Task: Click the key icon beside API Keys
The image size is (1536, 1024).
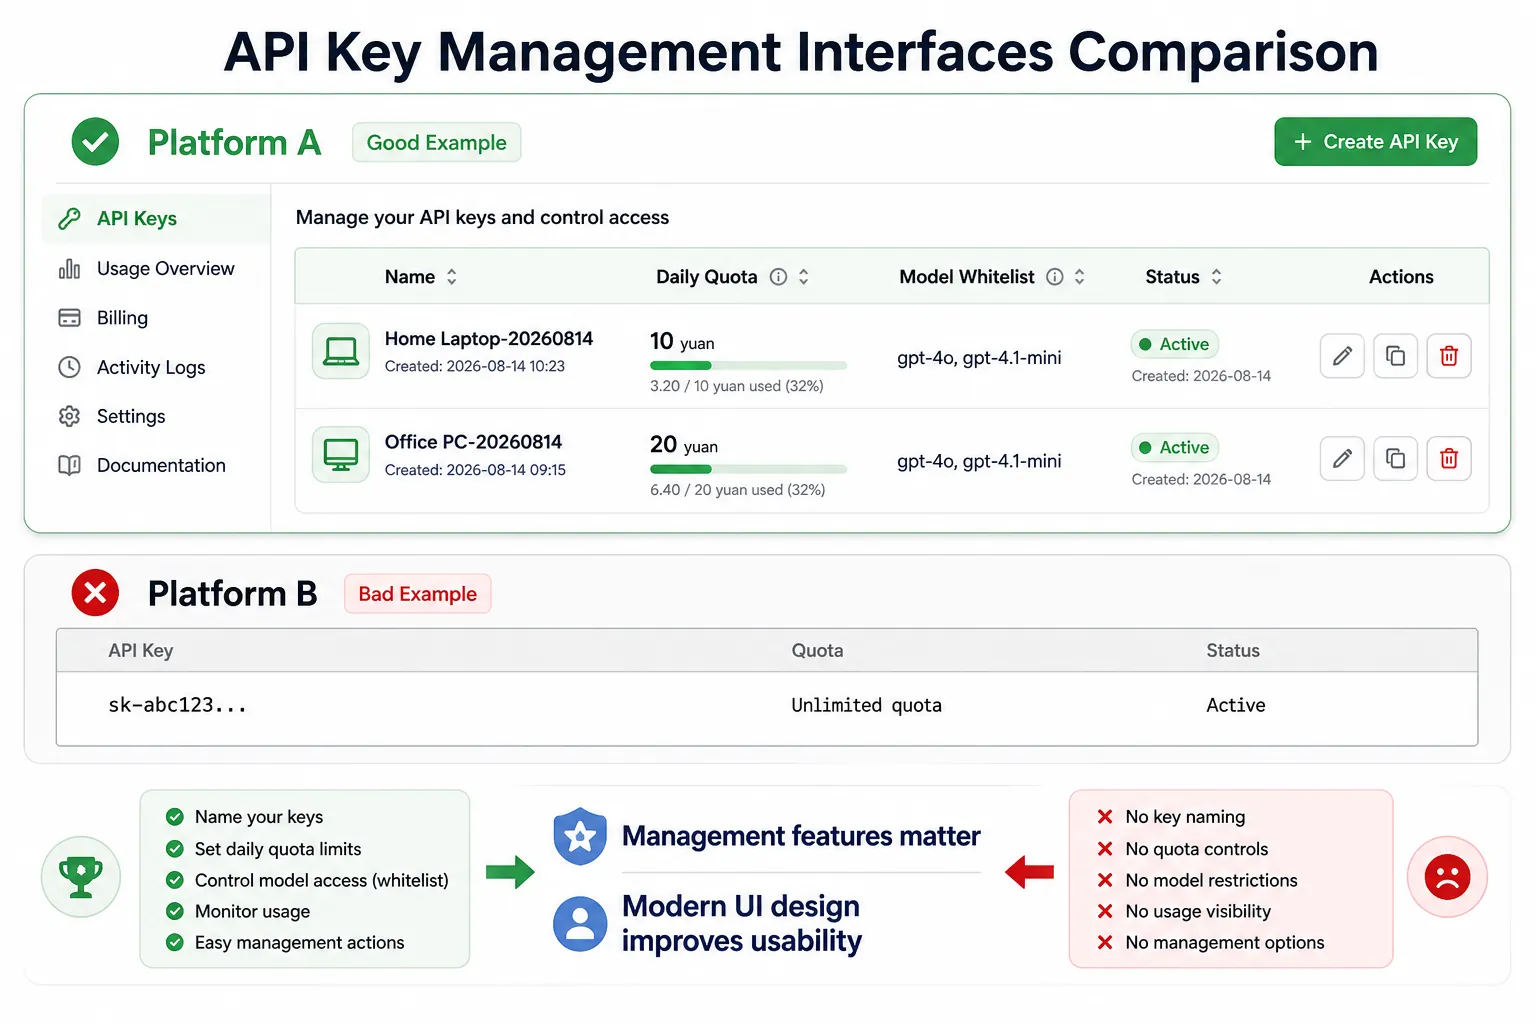Action: tap(69, 219)
